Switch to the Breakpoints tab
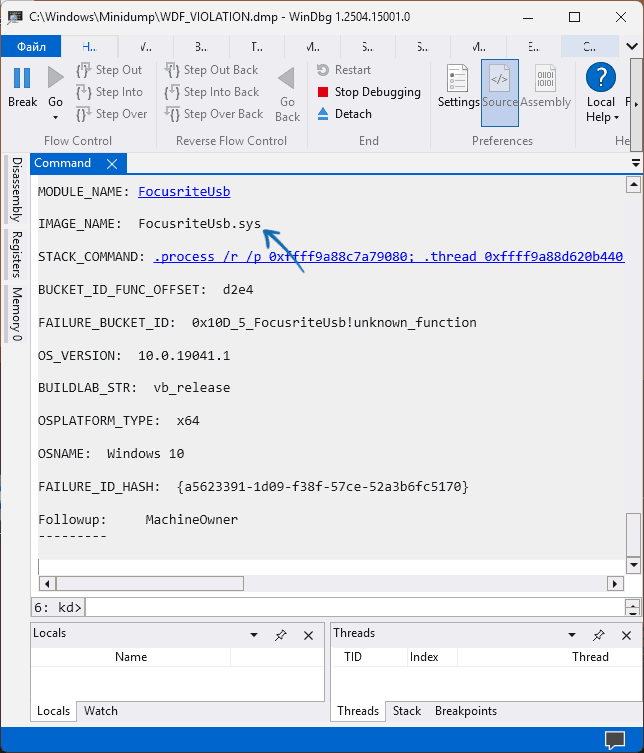644x753 pixels. [466, 711]
